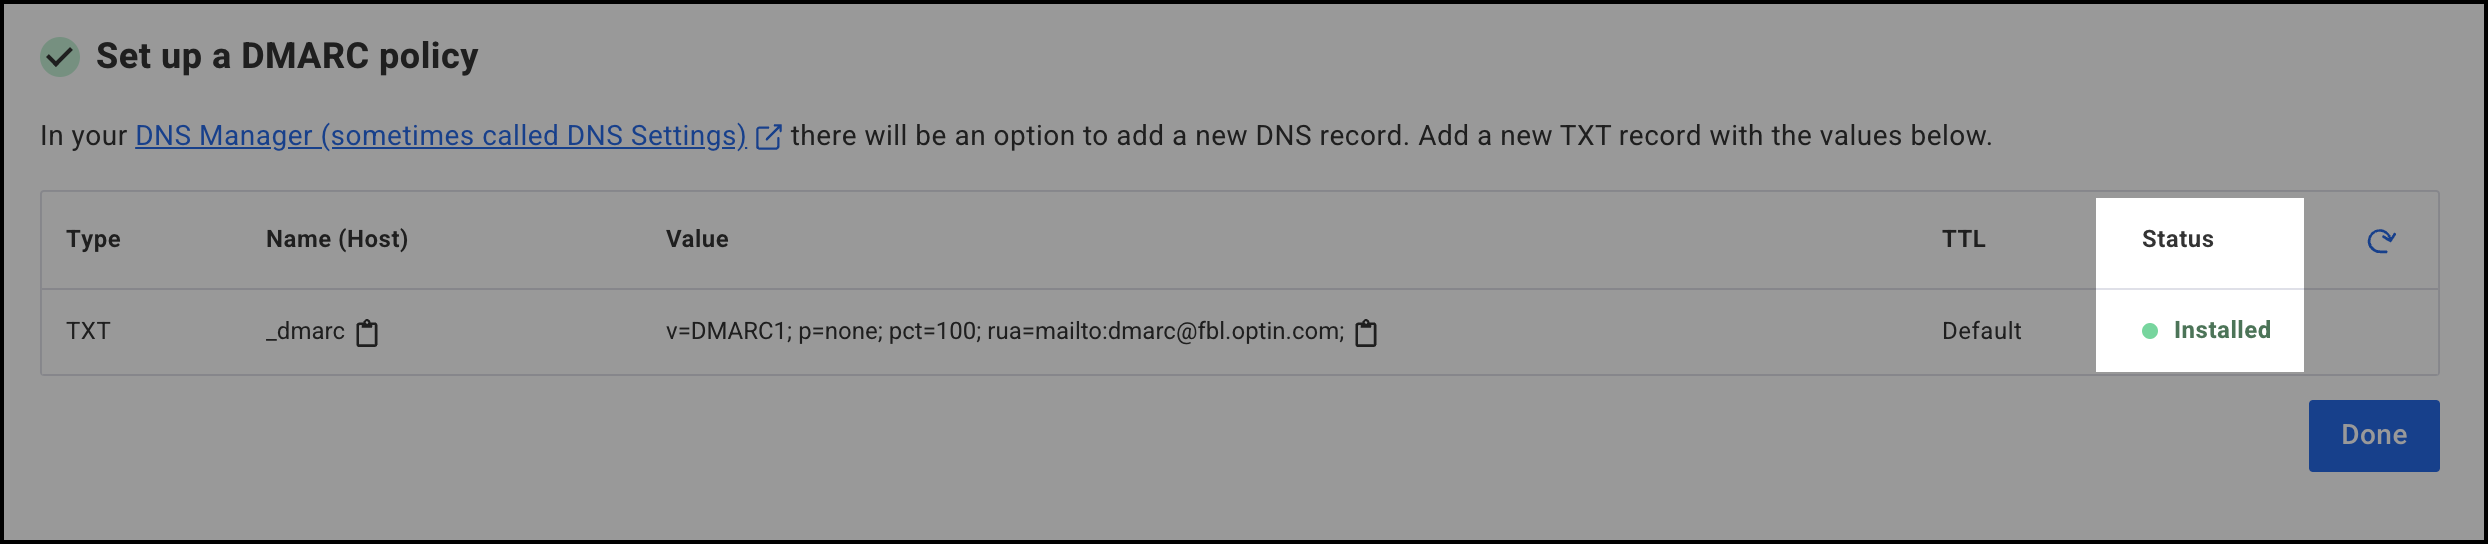Viewport: 2488px width, 544px height.
Task: Copy the DMARC record value
Action: pos(1365,332)
